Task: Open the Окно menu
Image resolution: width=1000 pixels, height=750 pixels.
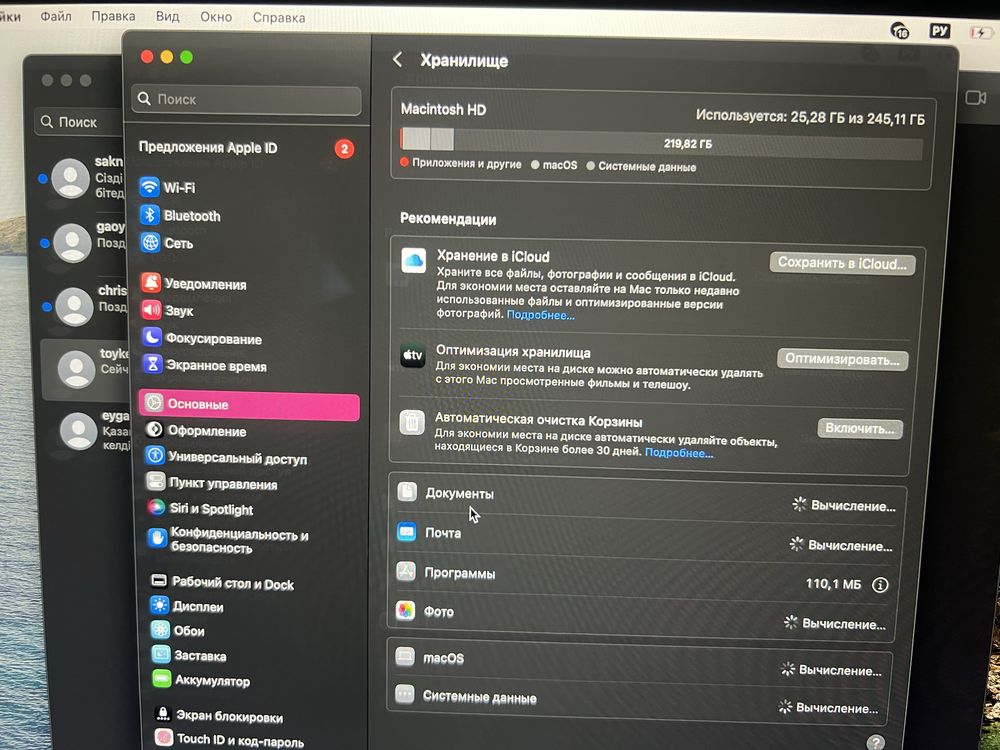Action: click(216, 17)
